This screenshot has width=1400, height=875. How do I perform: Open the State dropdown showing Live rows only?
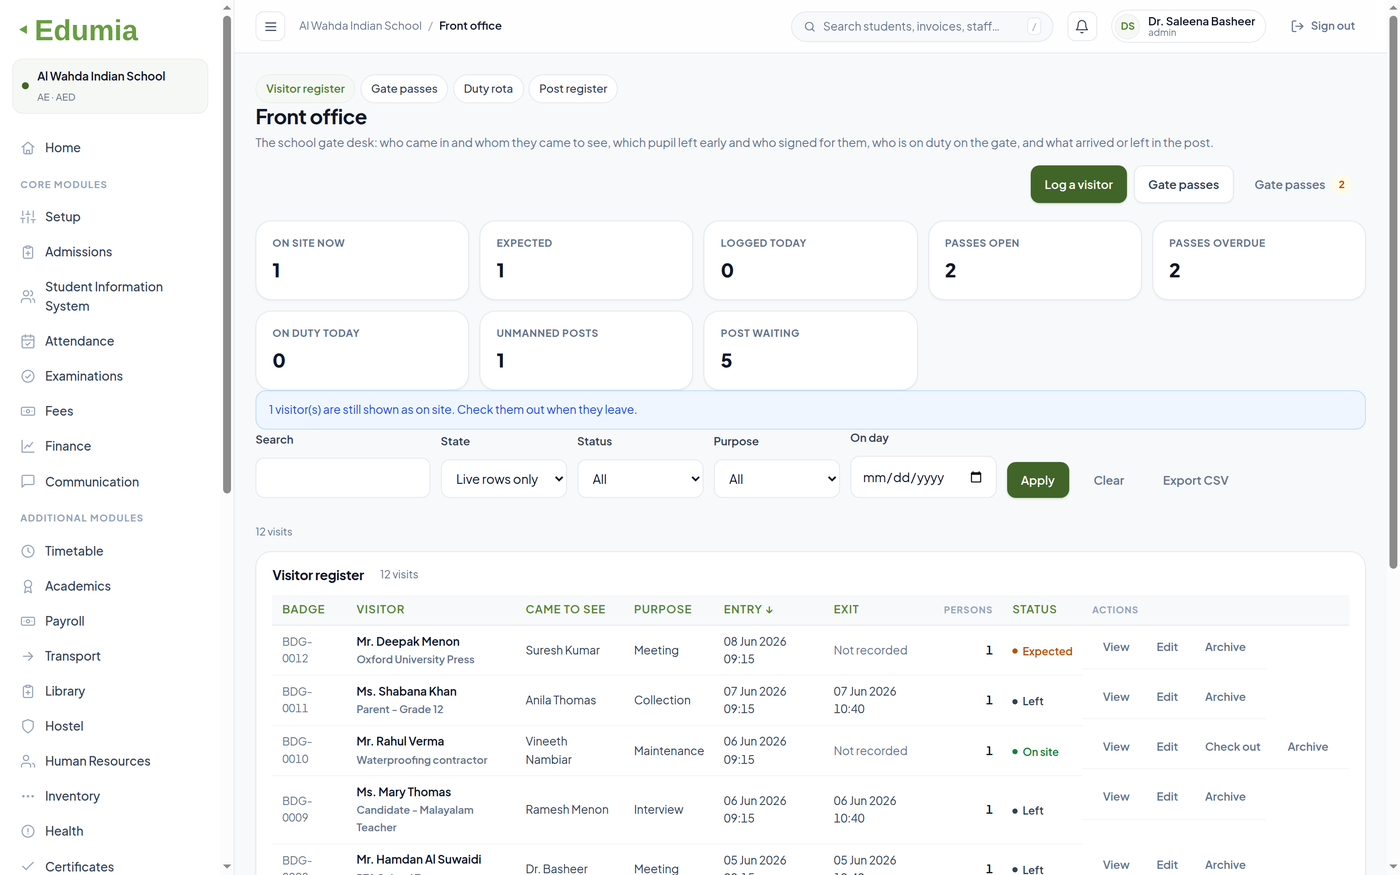[504, 479]
